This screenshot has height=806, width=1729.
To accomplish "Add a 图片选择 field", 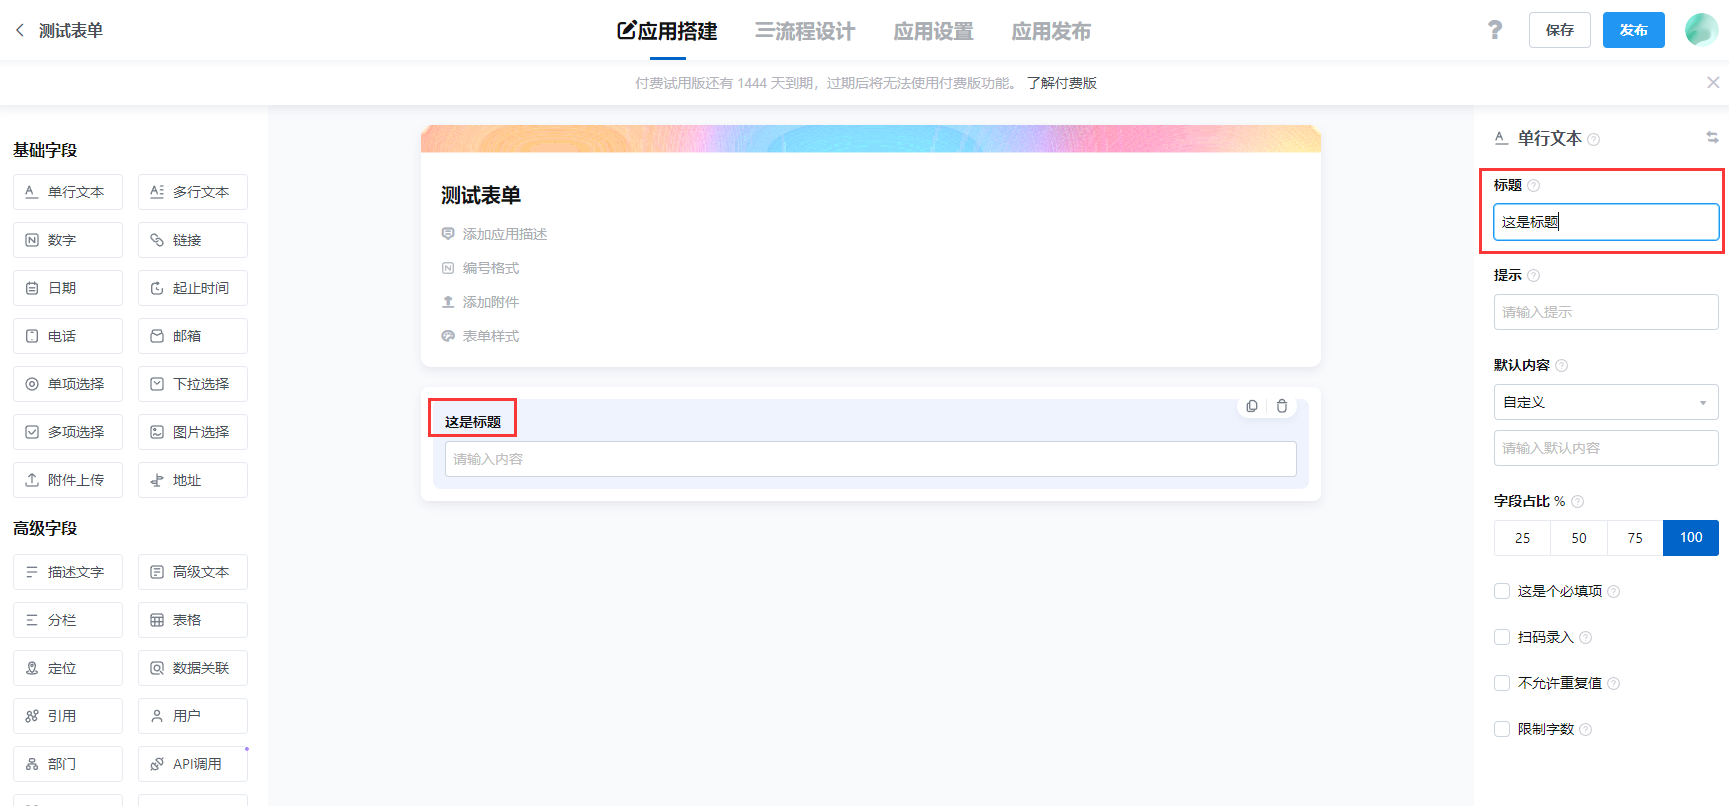I will click(193, 432).
